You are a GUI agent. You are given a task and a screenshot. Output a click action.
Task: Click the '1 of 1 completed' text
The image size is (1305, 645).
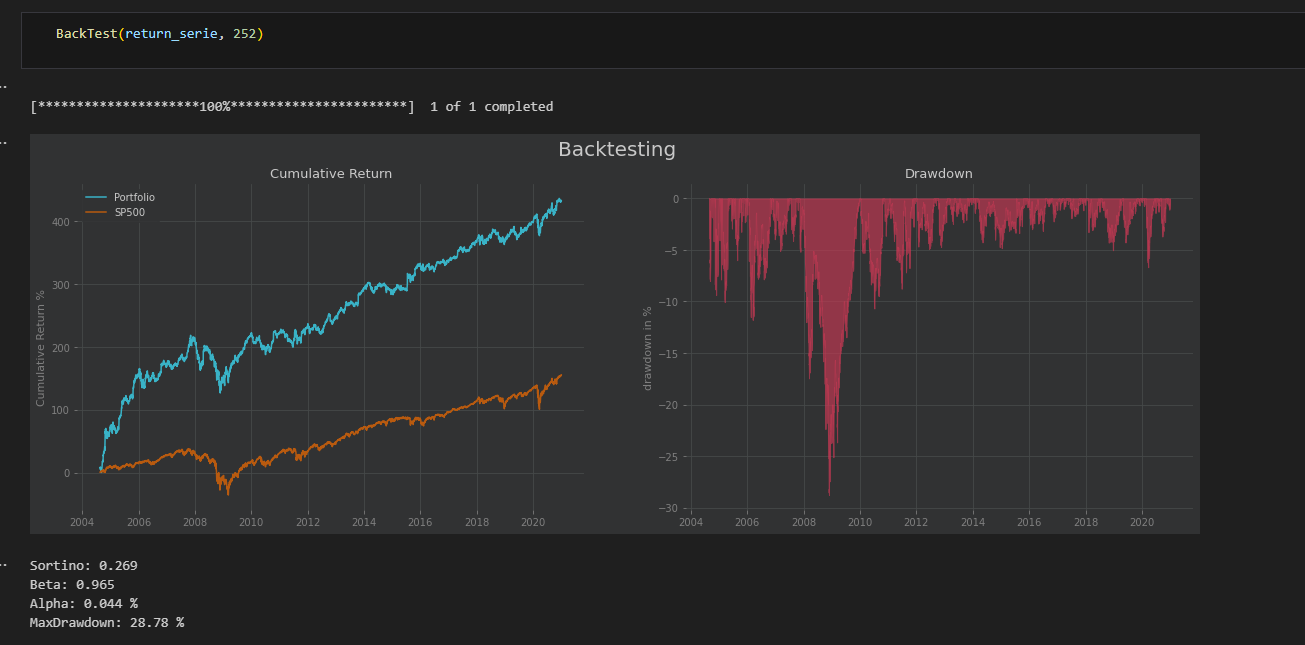click(491, 107)
